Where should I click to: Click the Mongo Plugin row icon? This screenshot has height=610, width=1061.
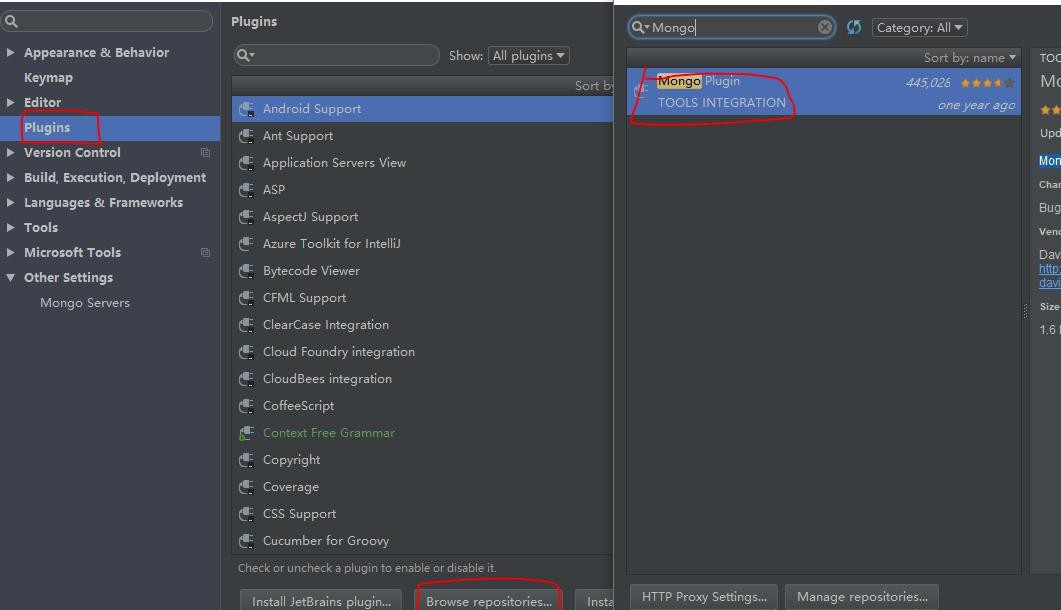tap(641, 91)
